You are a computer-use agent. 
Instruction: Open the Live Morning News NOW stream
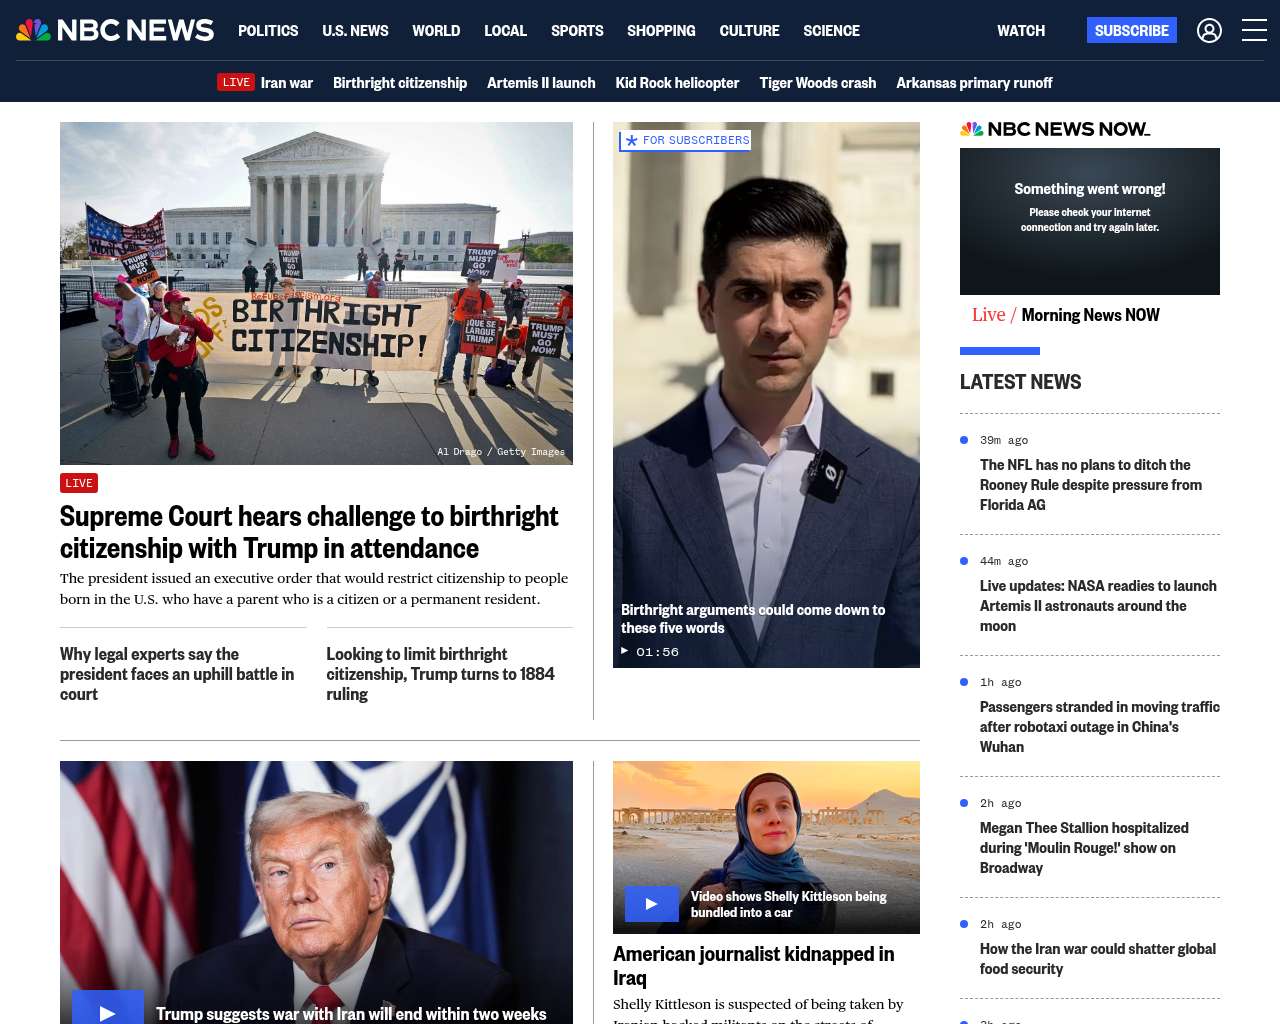coord(1066,315)
